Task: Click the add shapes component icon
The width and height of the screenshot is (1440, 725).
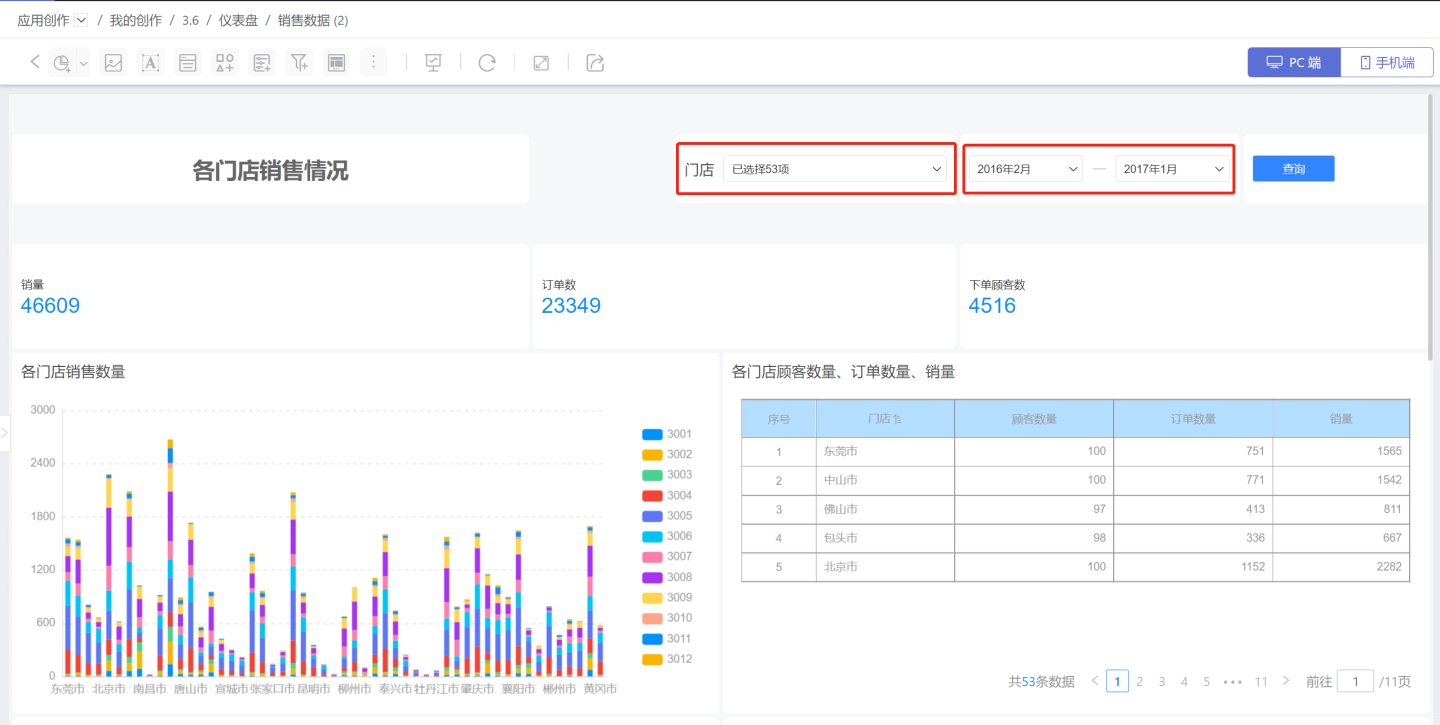Action: coord(225,63)
